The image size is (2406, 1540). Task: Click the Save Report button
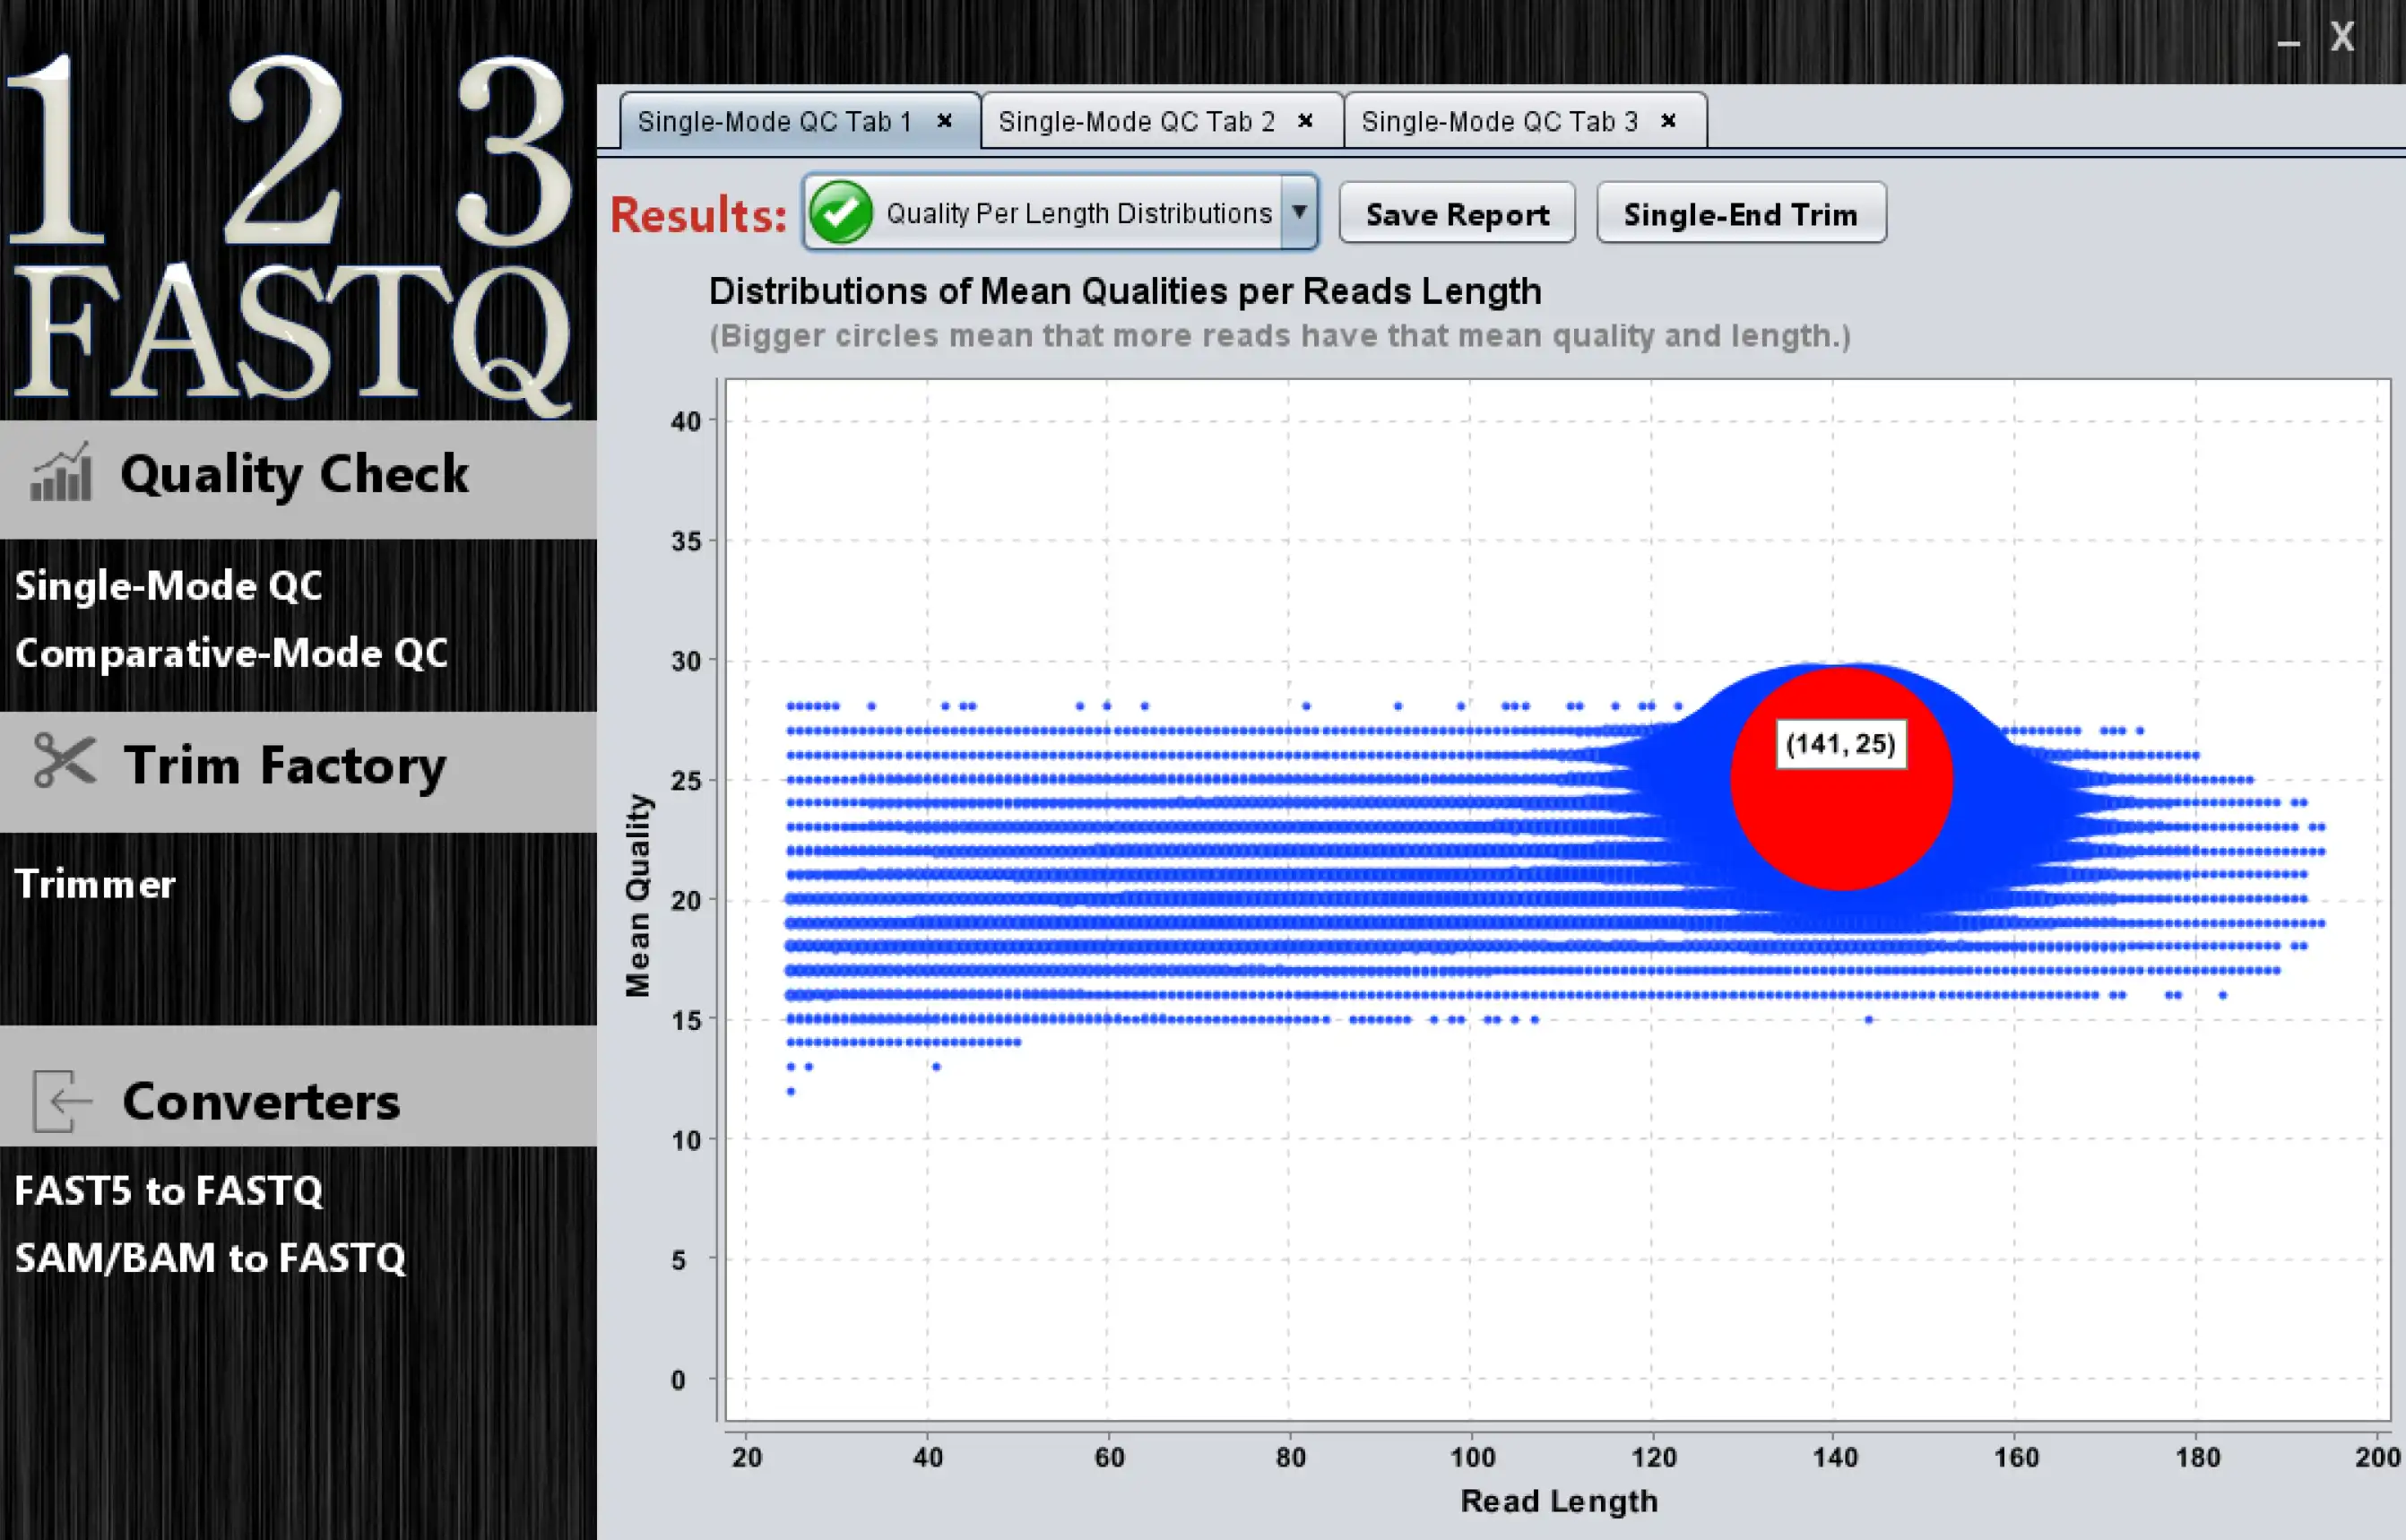pyautogui.click(x=1459, y=214)
